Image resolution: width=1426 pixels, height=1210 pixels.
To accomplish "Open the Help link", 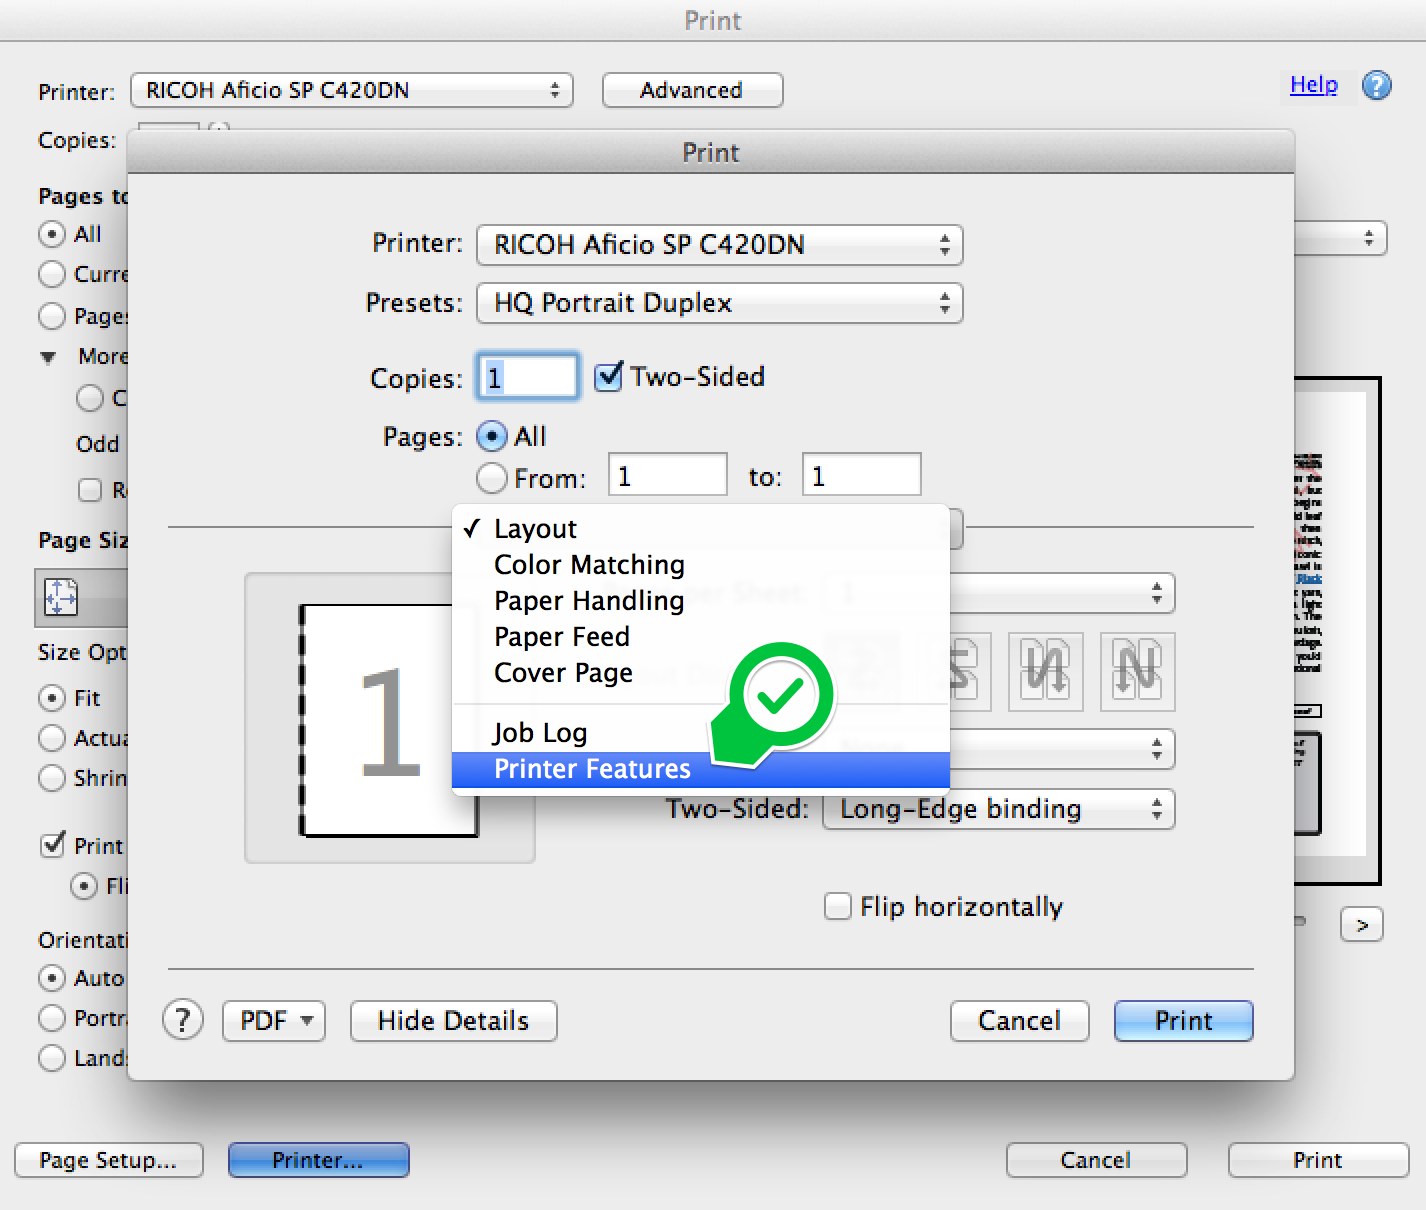I will (1313, 85).
